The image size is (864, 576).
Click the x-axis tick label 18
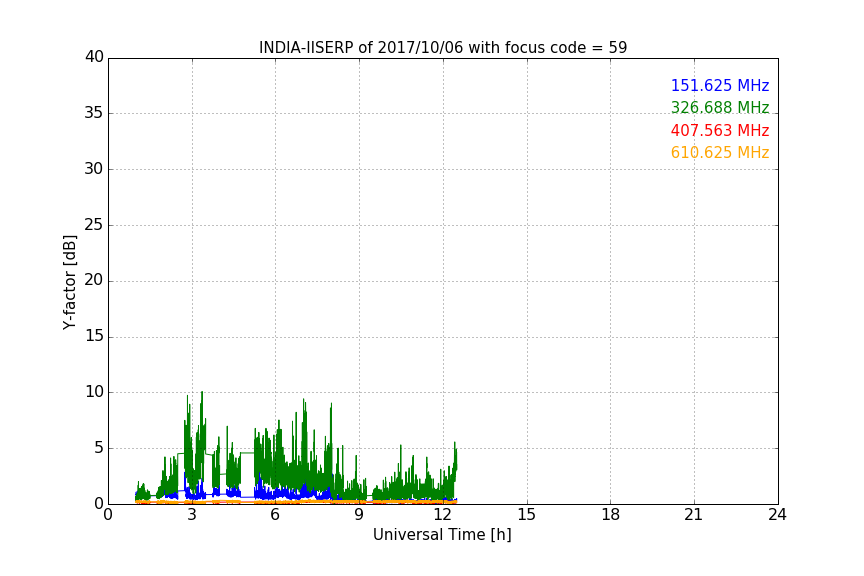(611, 515)
